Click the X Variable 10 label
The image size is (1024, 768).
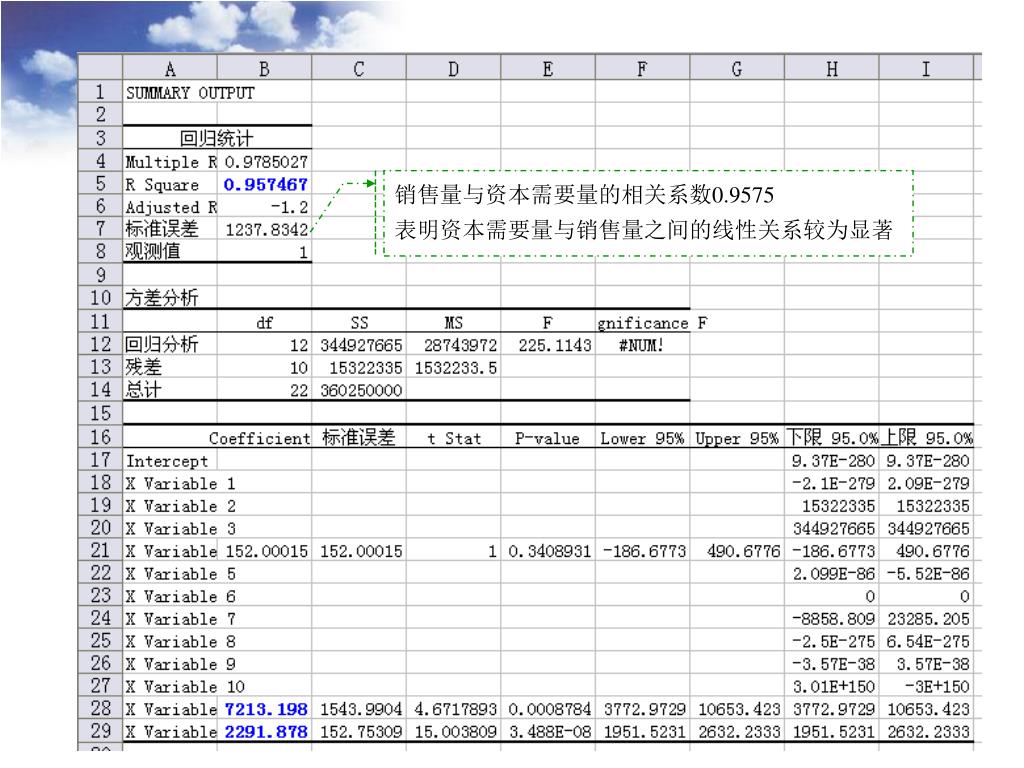tap(185, 686)
